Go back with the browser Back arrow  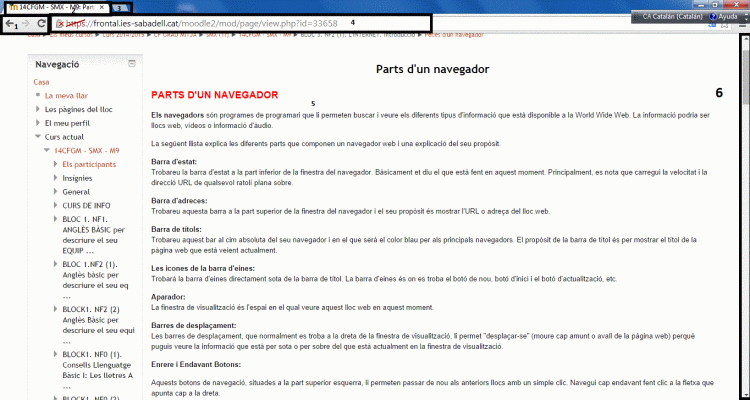(x=10, y=23)
